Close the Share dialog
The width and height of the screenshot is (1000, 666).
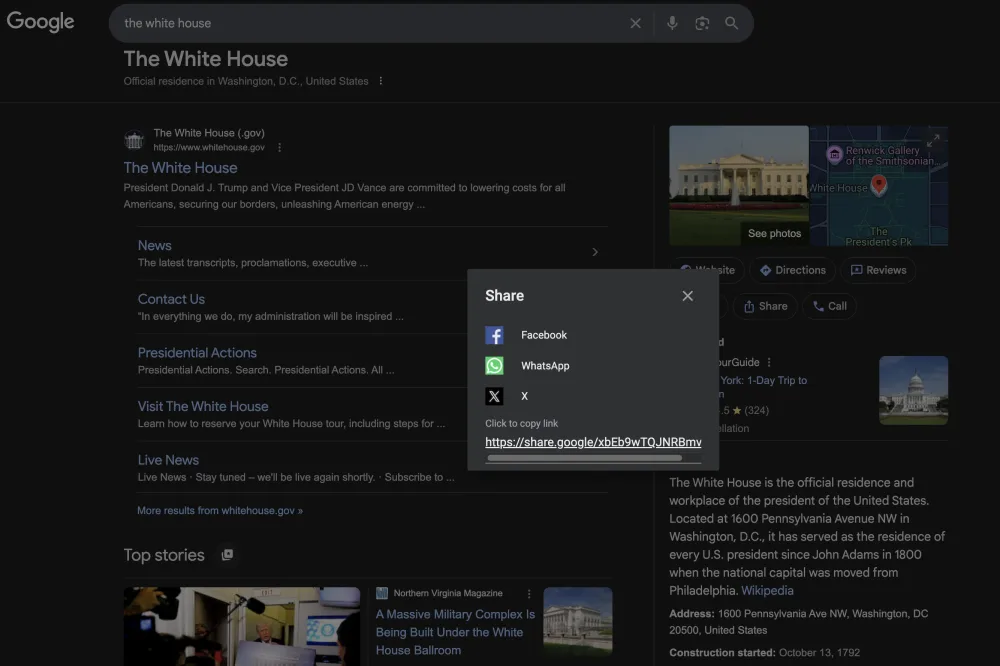688,296
